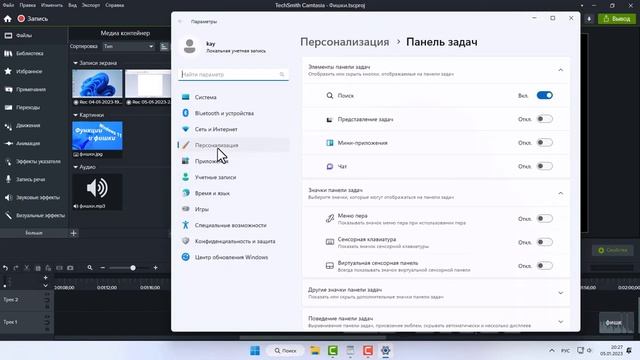Click the undo icon on timeline toolbar
640x360 pixels.
point(5,268)
